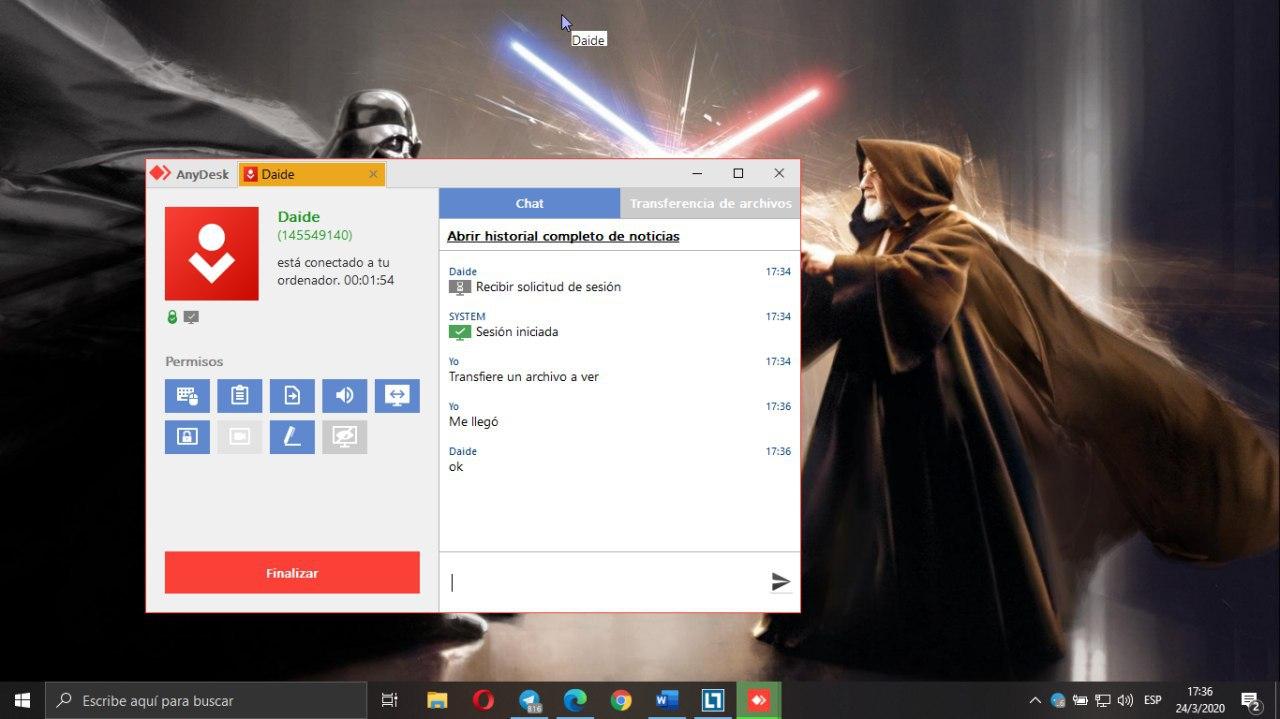Click the blue round tray app icon

[1058, 700]
